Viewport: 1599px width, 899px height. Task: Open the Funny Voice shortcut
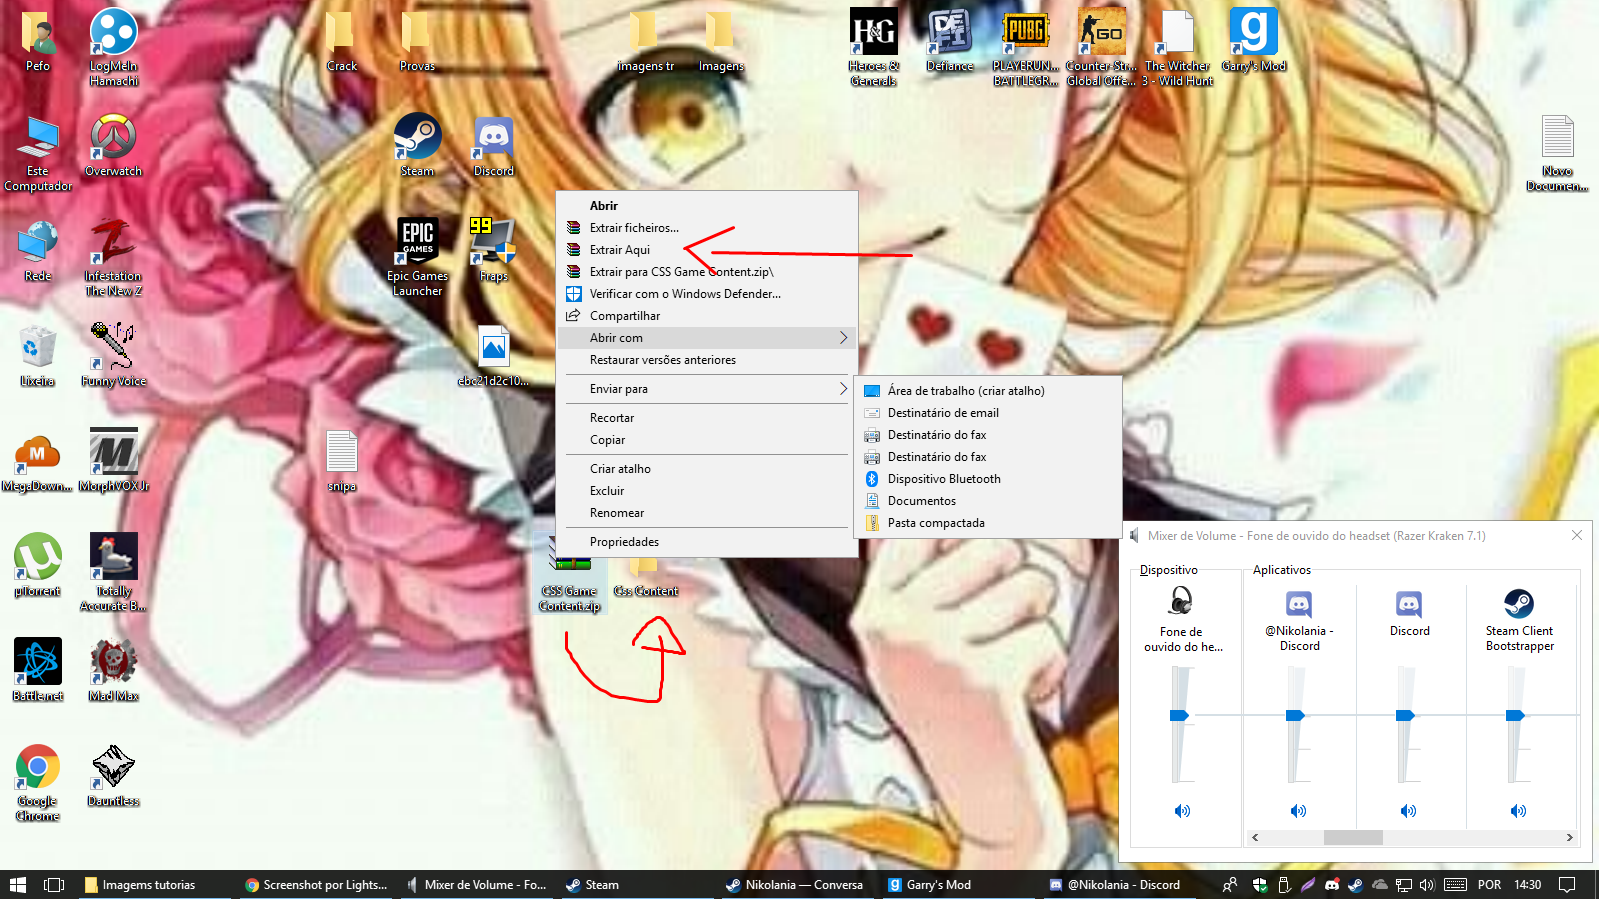coord(113,355)
